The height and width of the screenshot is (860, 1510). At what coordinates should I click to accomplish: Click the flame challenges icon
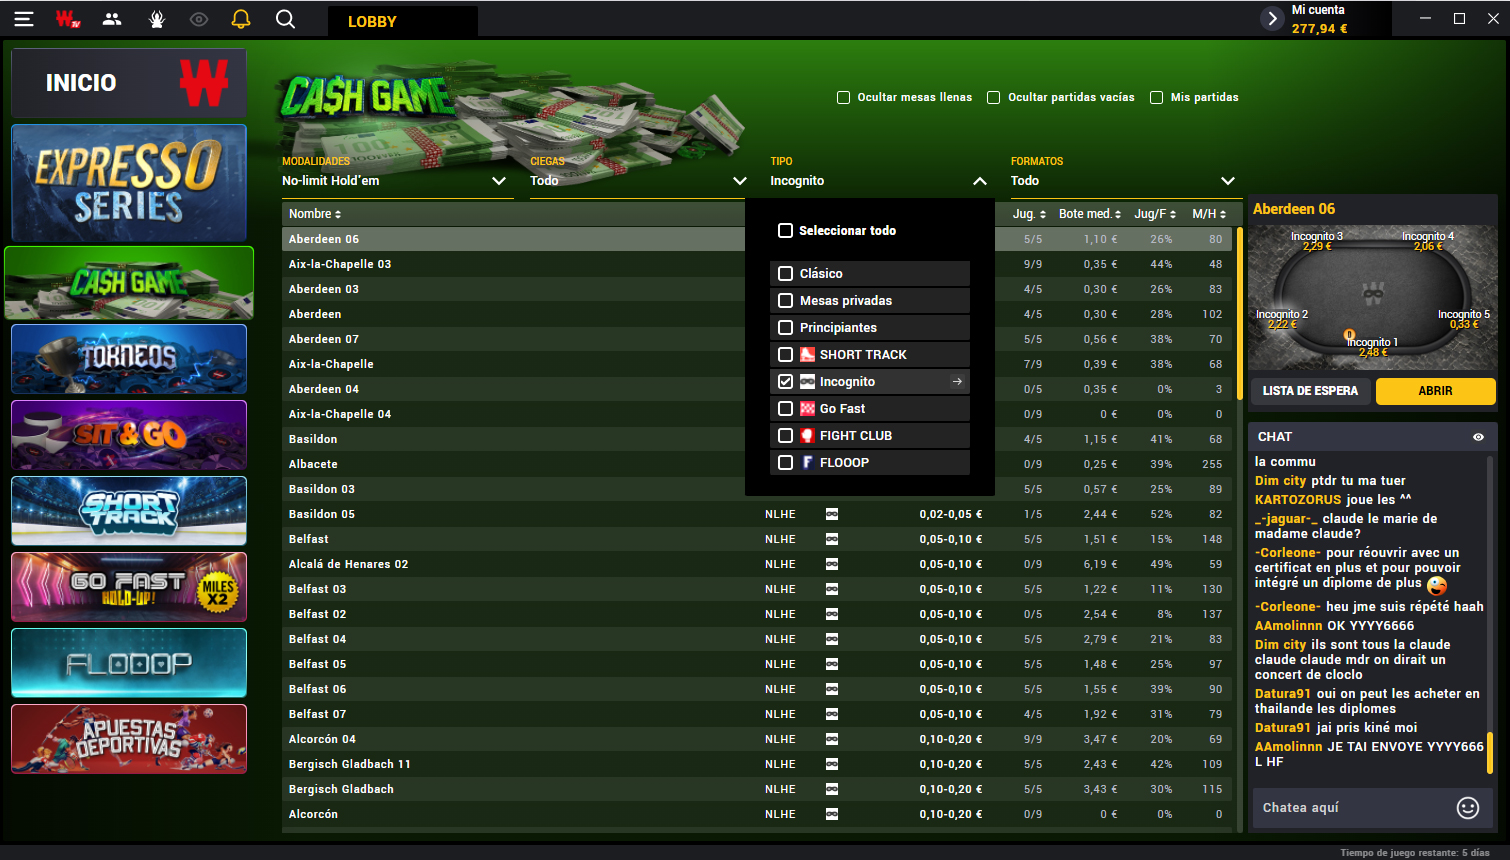[x=156, y=19]
